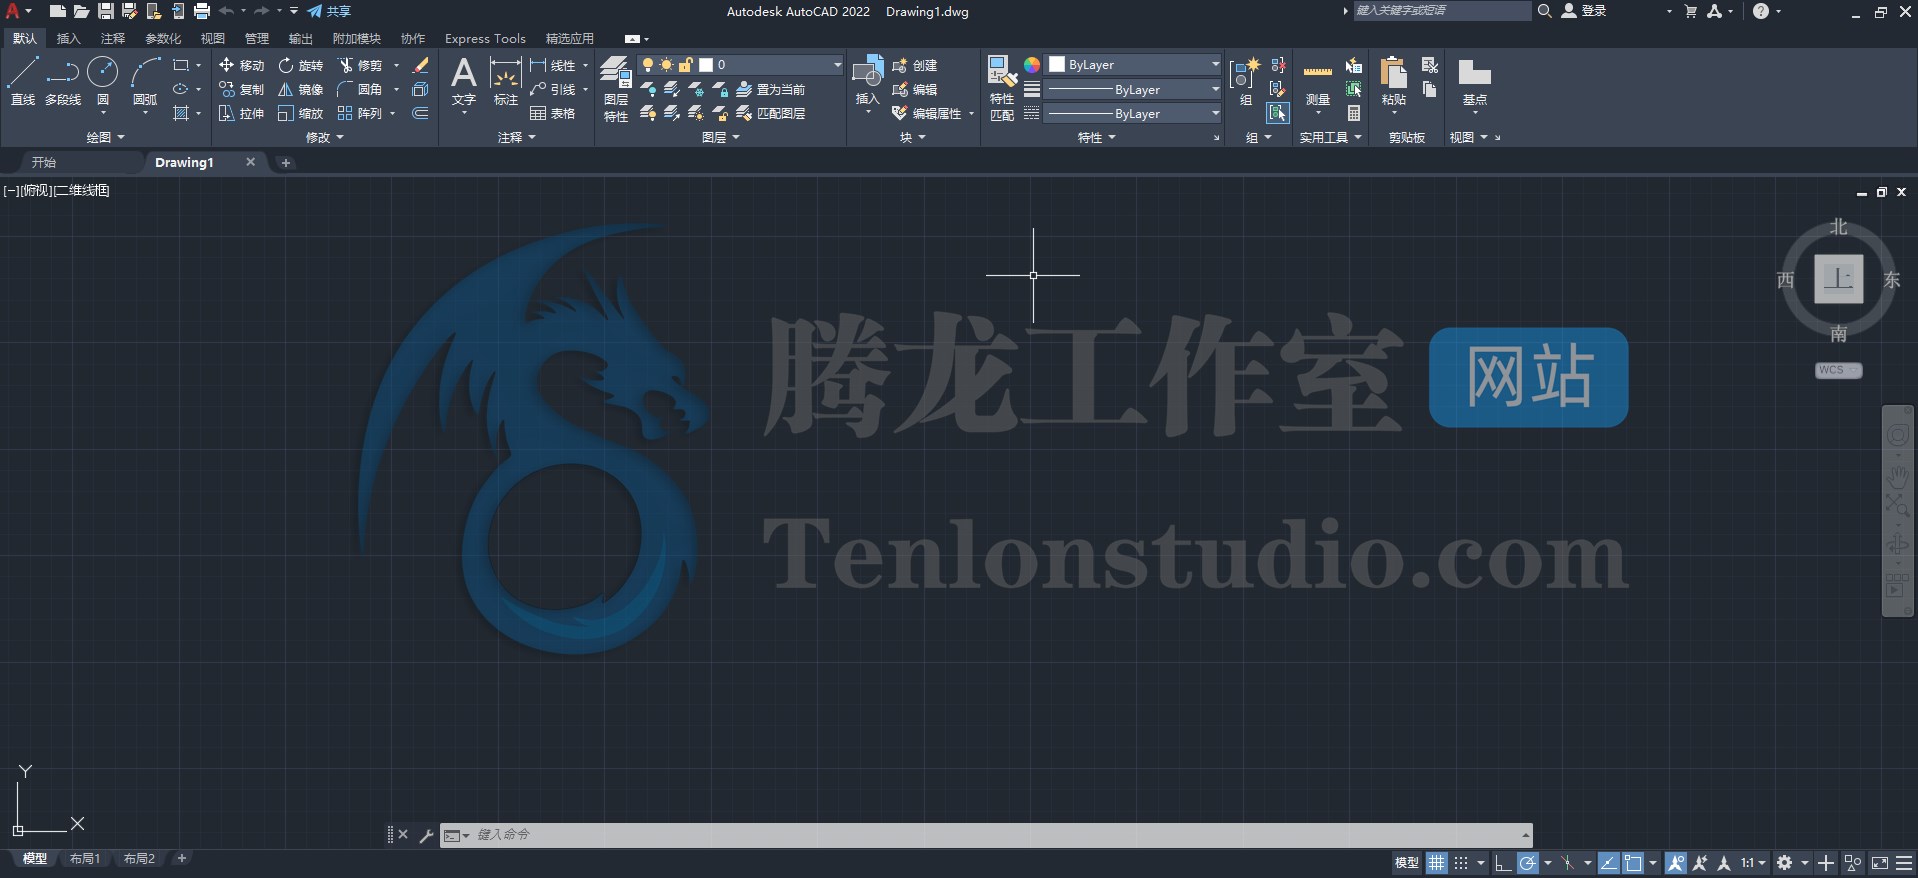Toggle drawing grid display in status bar
This screenshot has height=878, width=1918.
click(x=1437, y=862)
